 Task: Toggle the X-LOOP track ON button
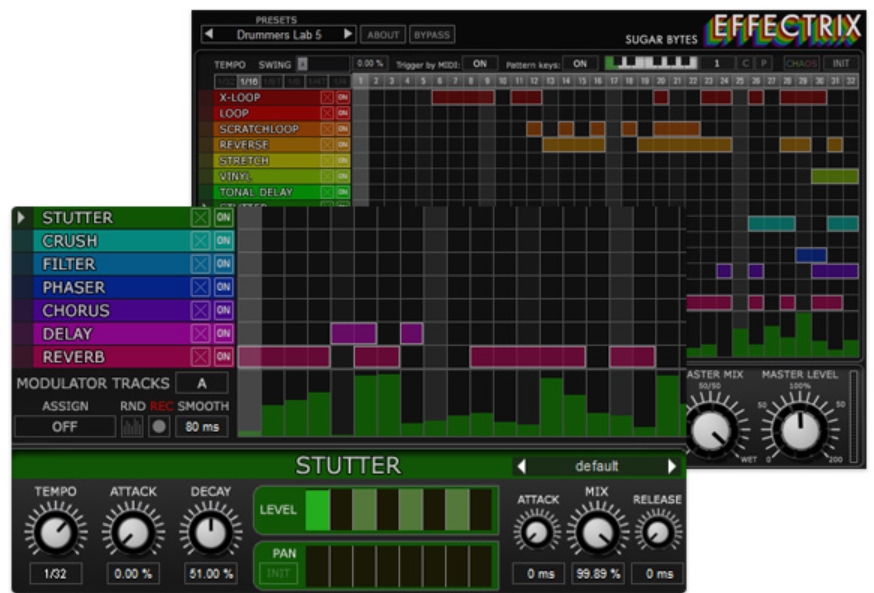[343, 98]
